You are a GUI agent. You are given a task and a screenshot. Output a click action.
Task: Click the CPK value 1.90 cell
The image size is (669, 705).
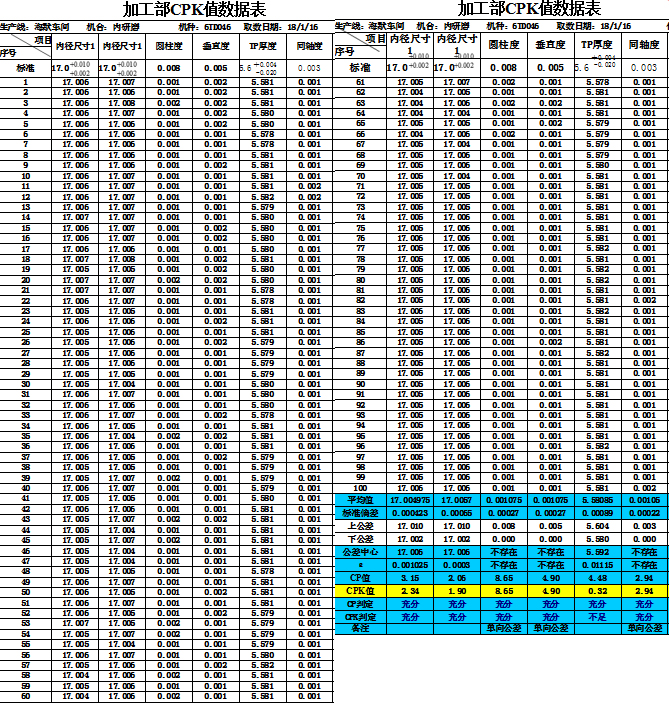[x=457, y=591]
